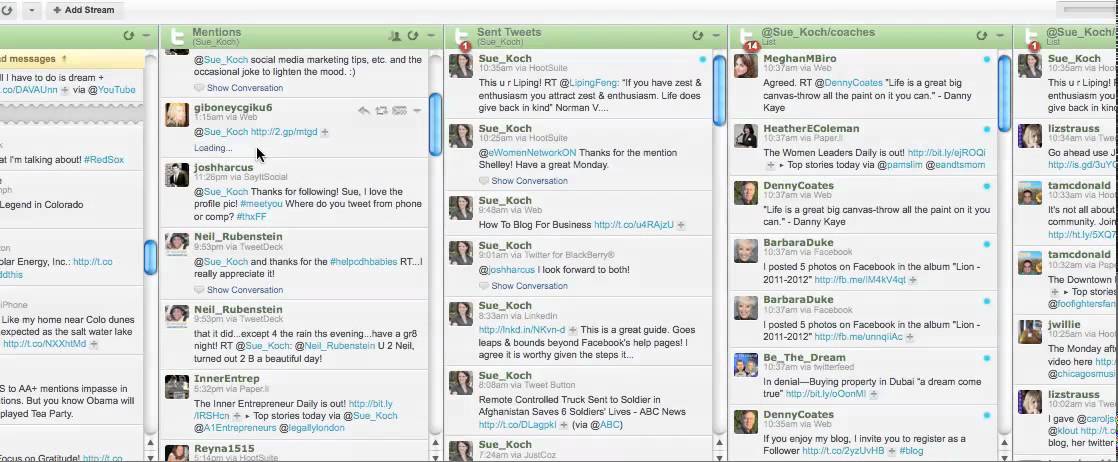The height and width of the screenshot is (462, 1118).
Task: Refresh the leftmost partially visible stream
Action: coord(128,36)
